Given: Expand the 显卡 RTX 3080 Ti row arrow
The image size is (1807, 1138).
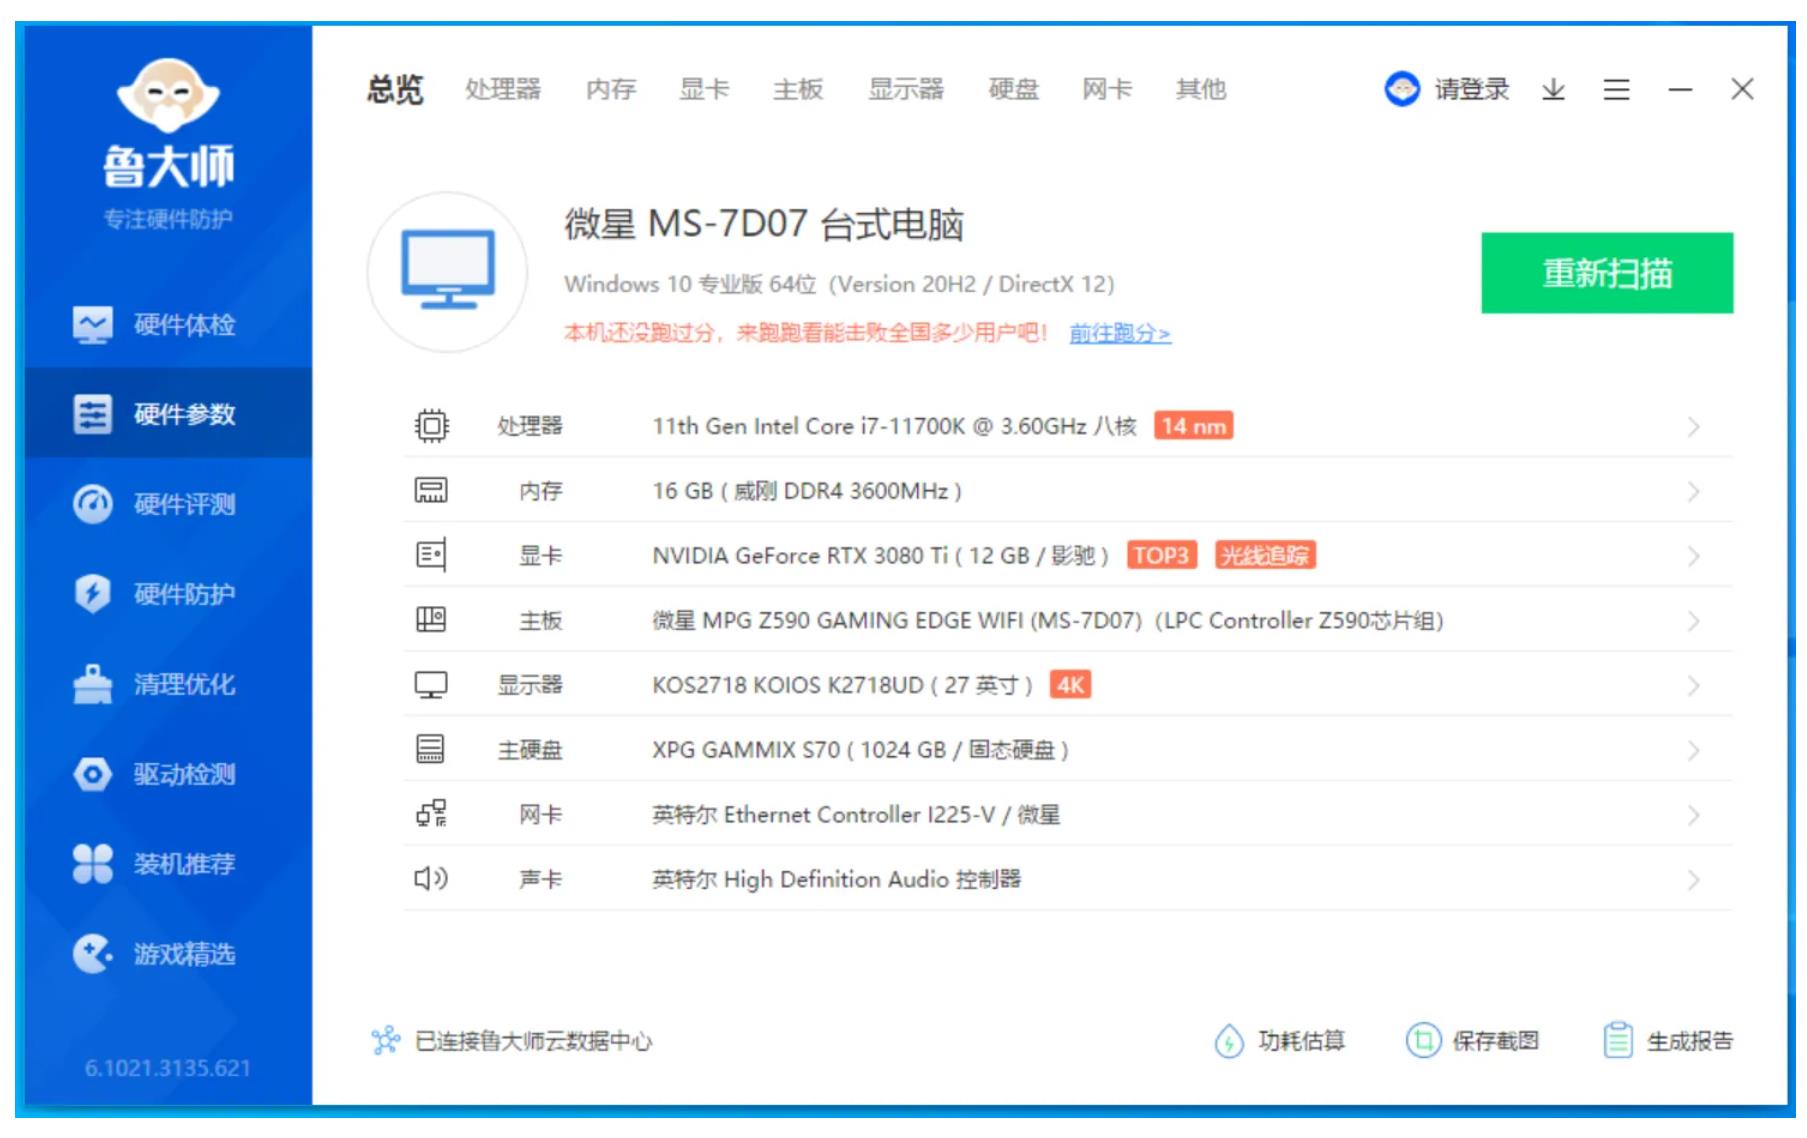Looking at the screenshot, I should (1693, 556).
